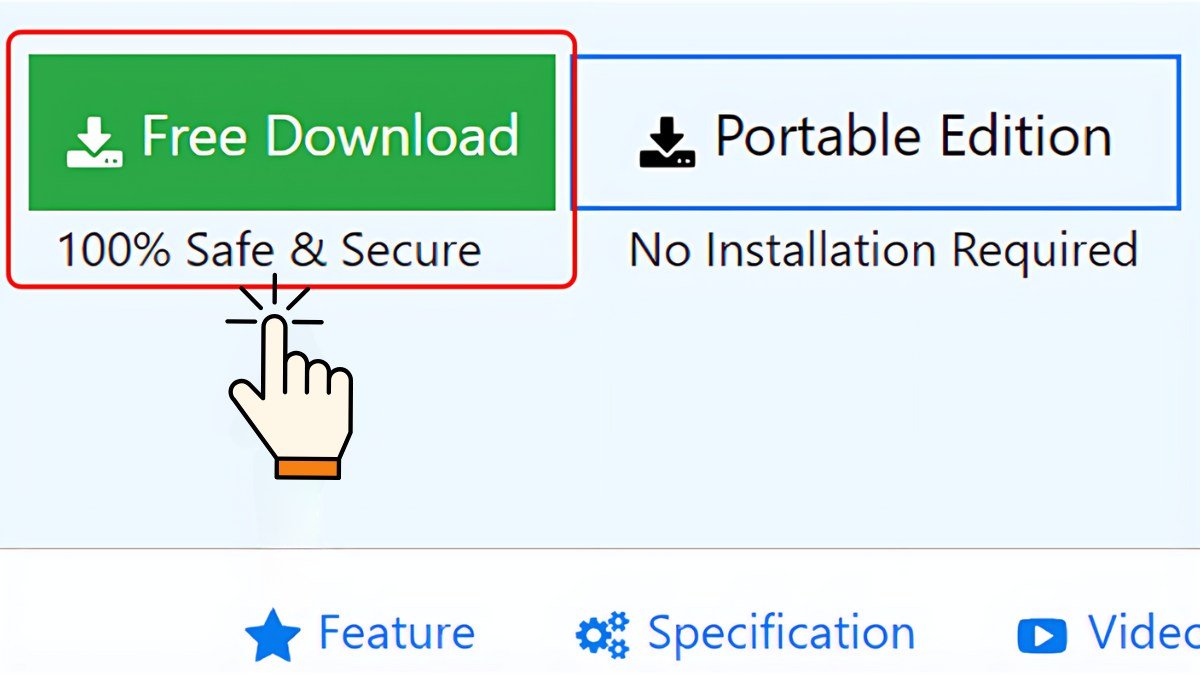Click the orange cuff of the hand icon
1200x675 pixels.
pos(308,468)
